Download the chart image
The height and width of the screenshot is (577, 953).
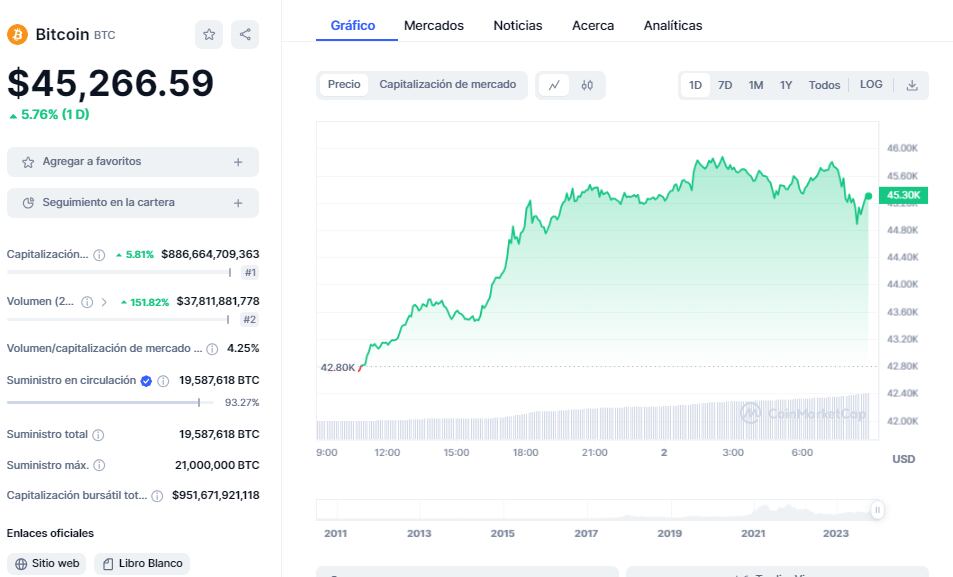click(911, 85)
